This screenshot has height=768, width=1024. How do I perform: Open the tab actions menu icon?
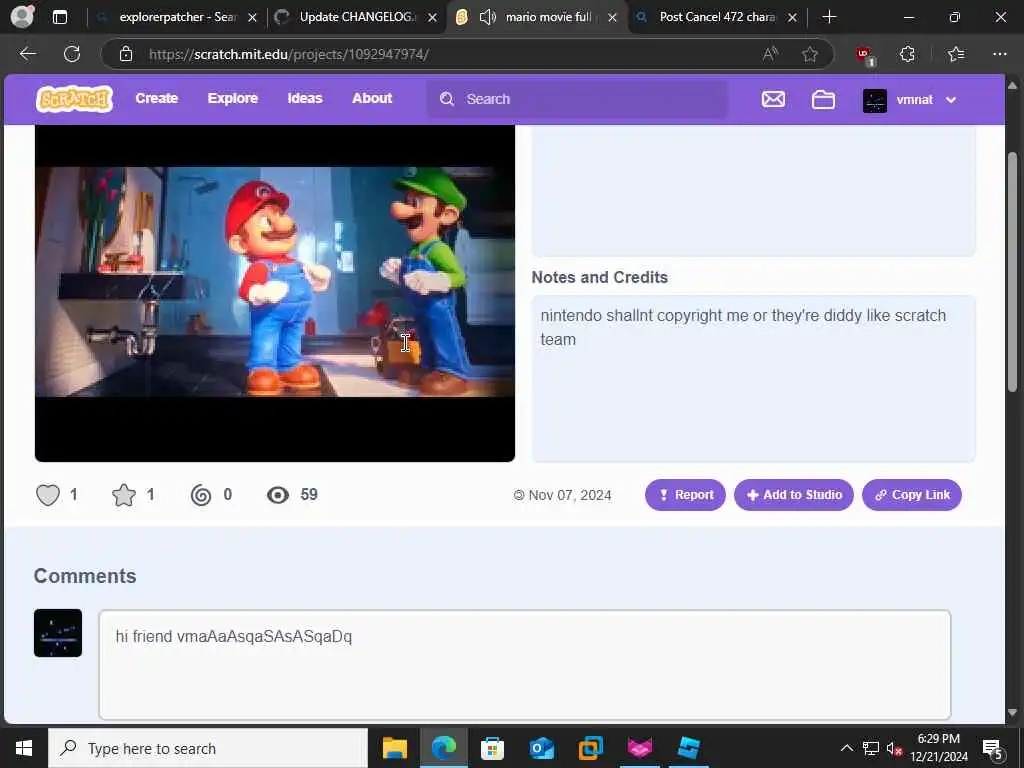tap(60, 17)
